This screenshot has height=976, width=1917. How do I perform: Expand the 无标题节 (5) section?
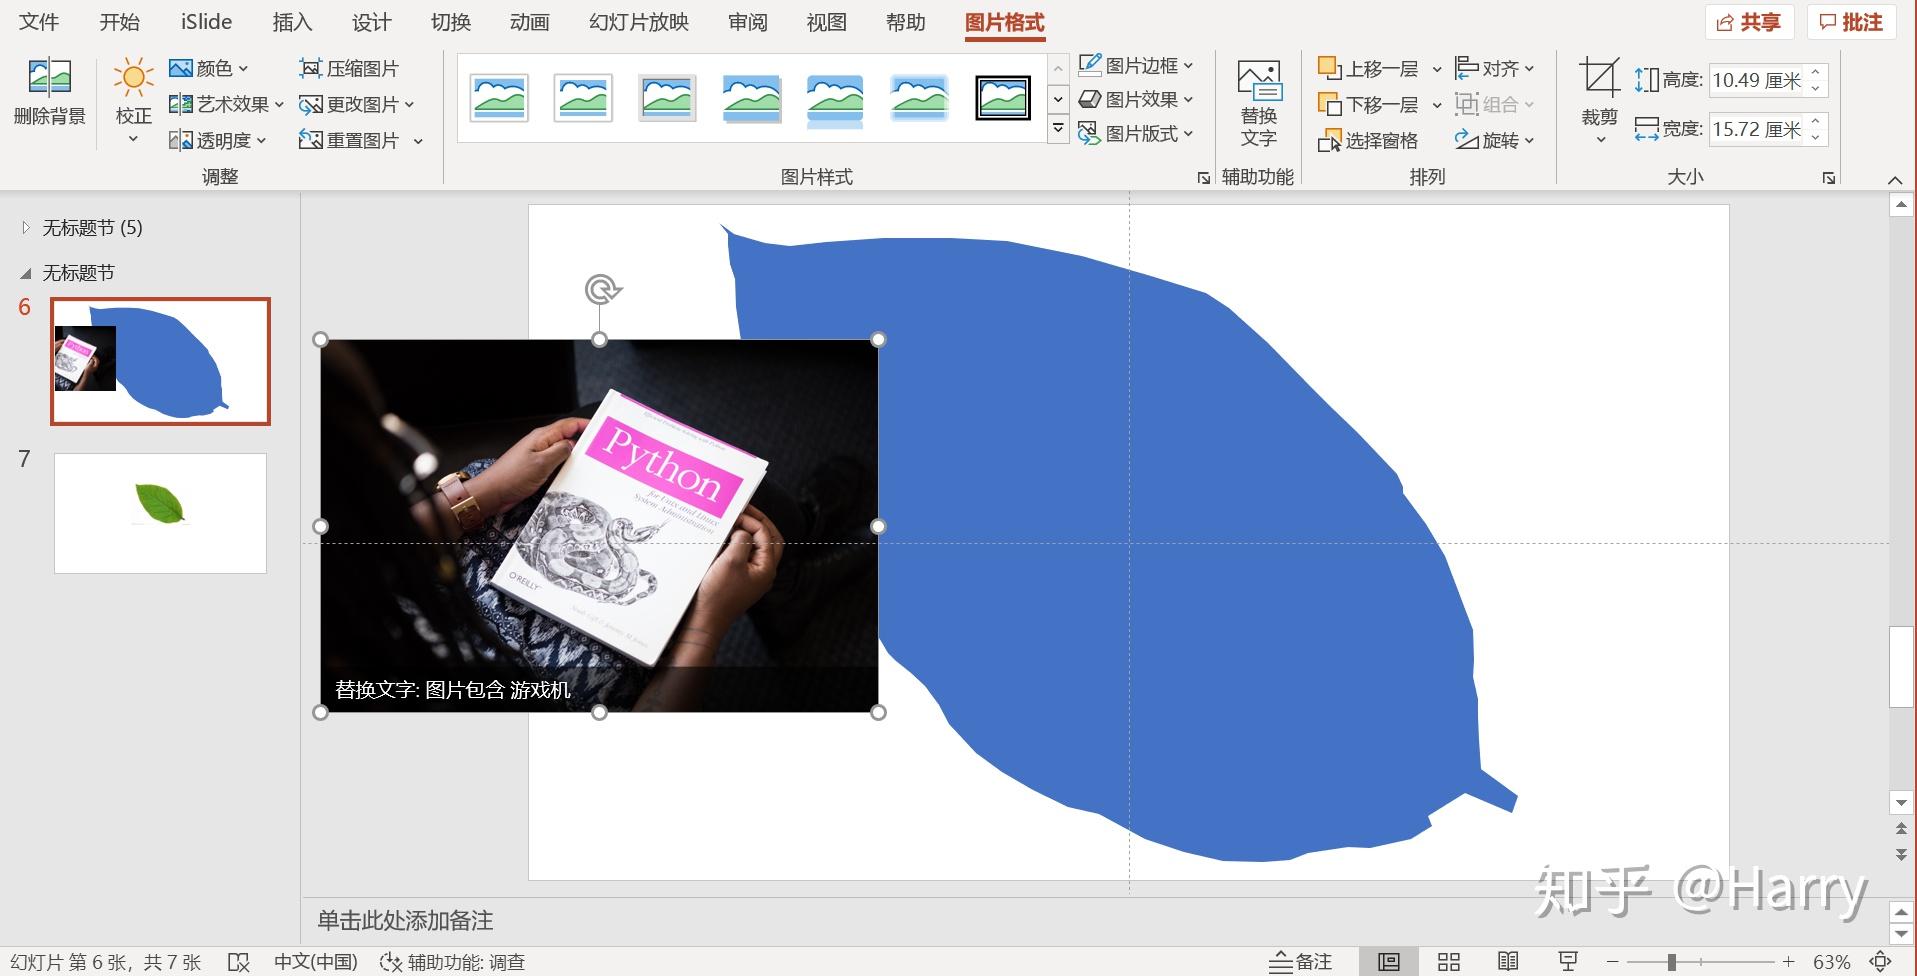26,228
